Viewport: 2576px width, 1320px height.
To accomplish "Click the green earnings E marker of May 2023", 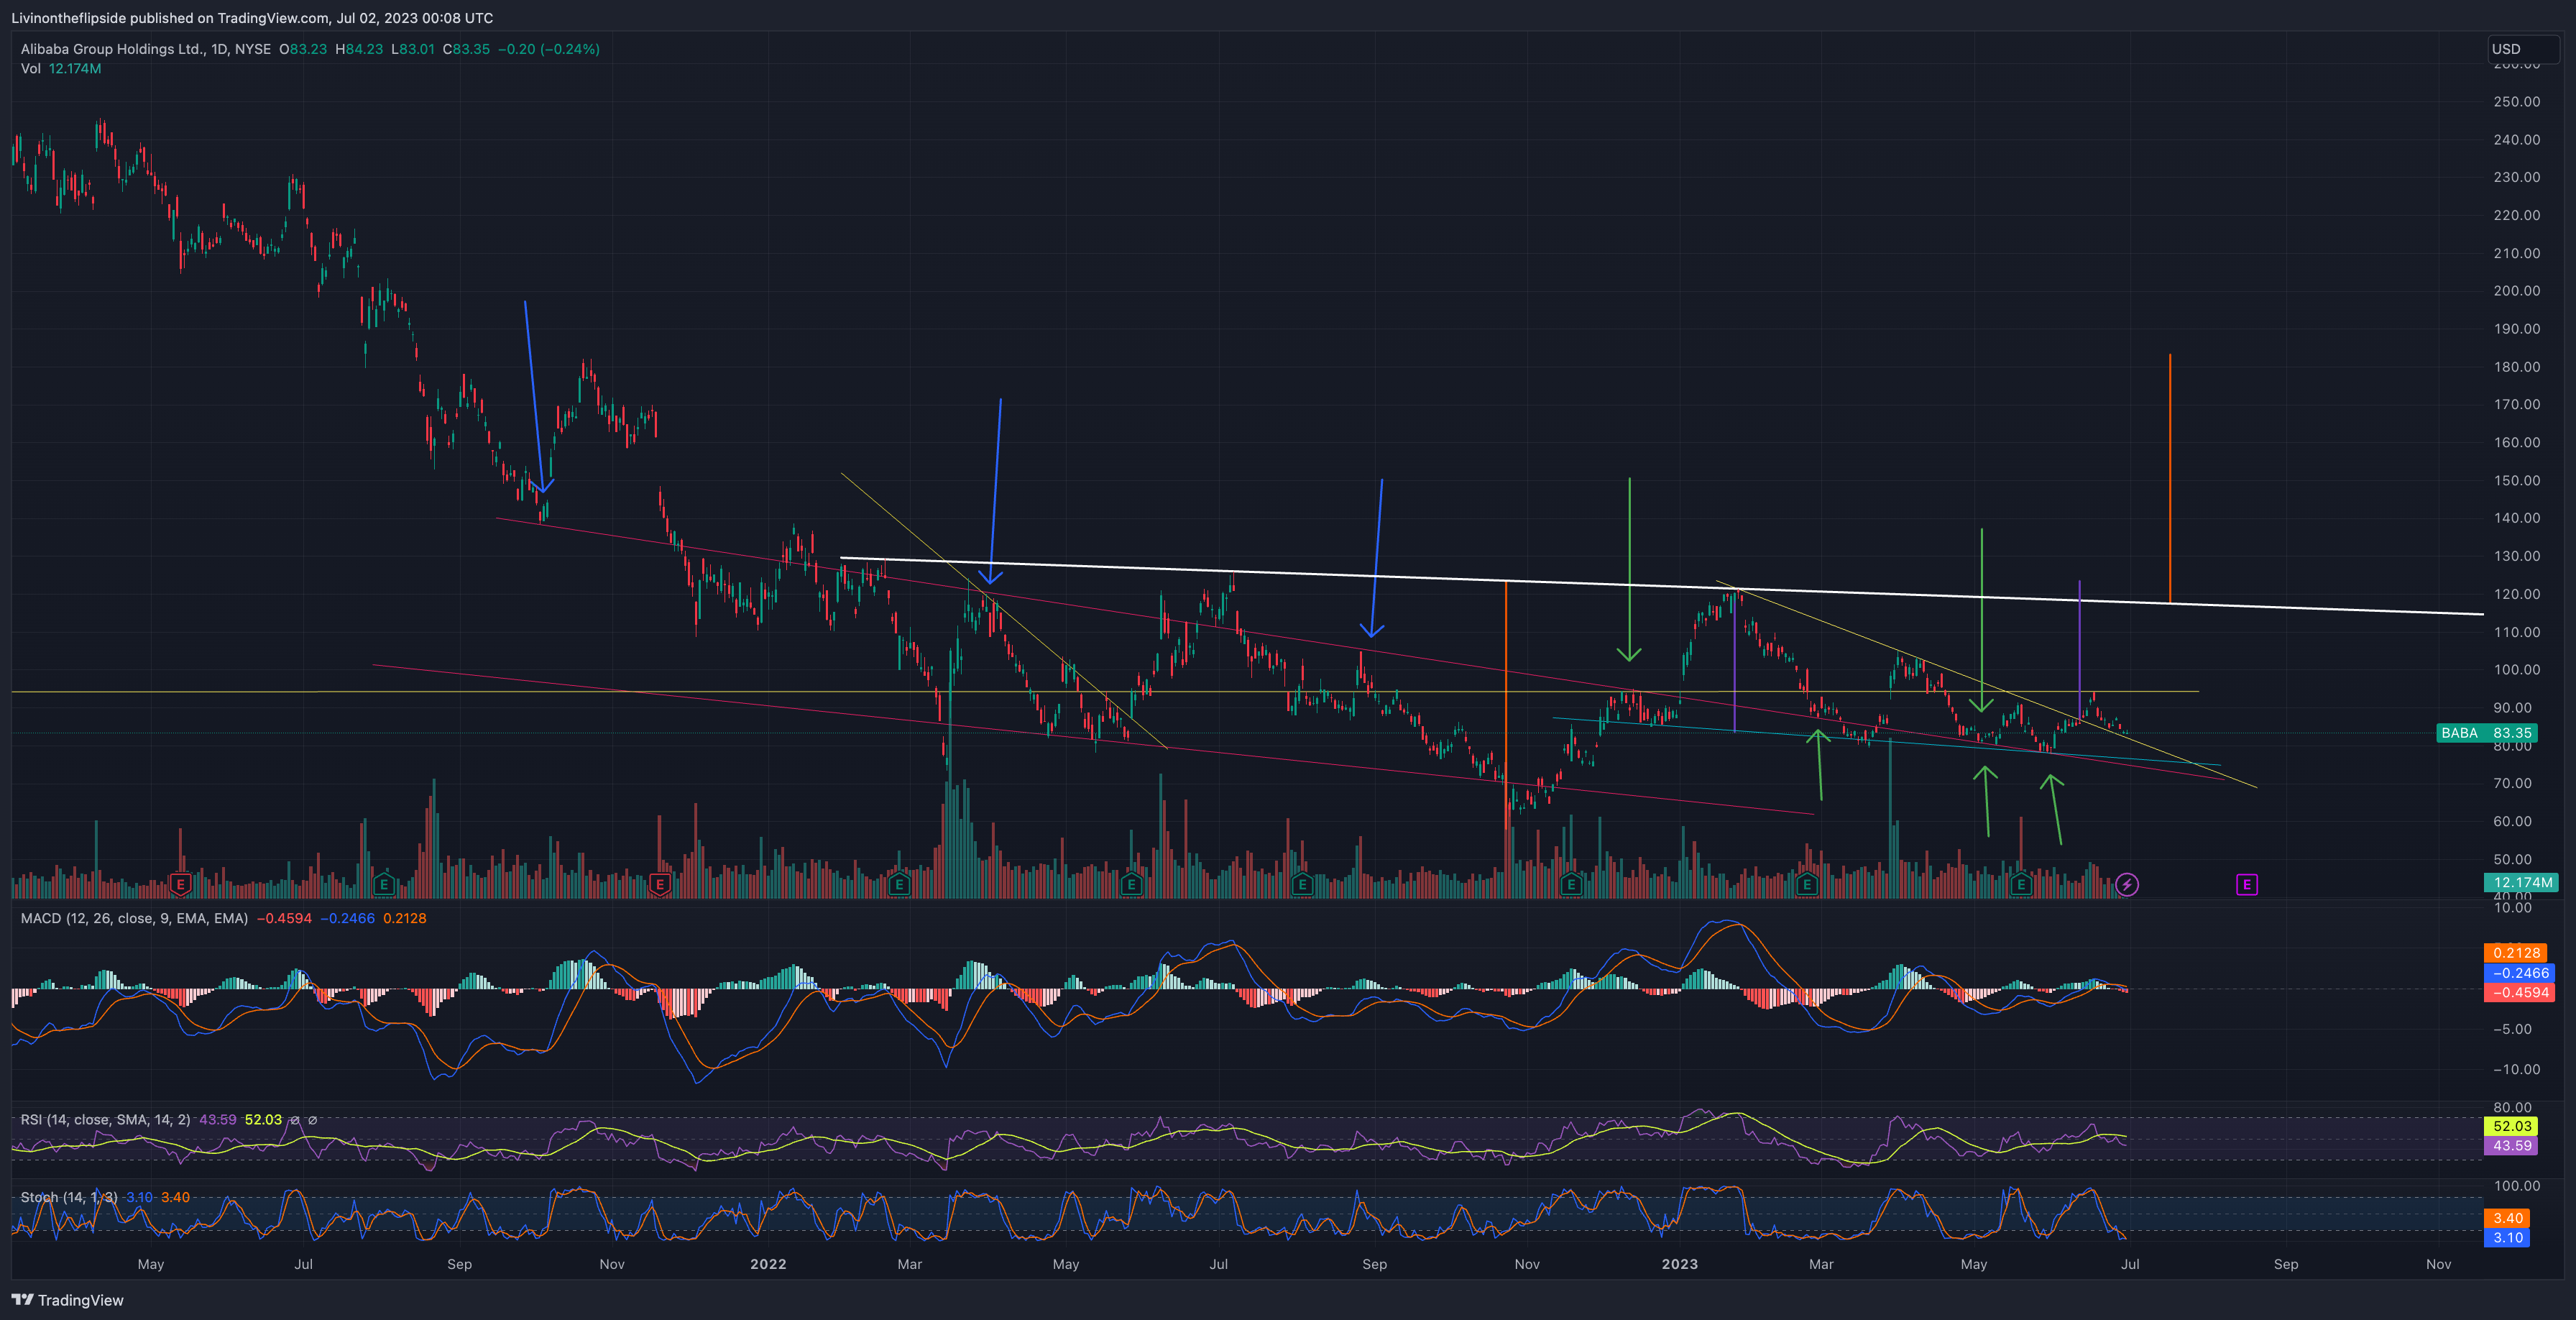I will (2021, 884).
